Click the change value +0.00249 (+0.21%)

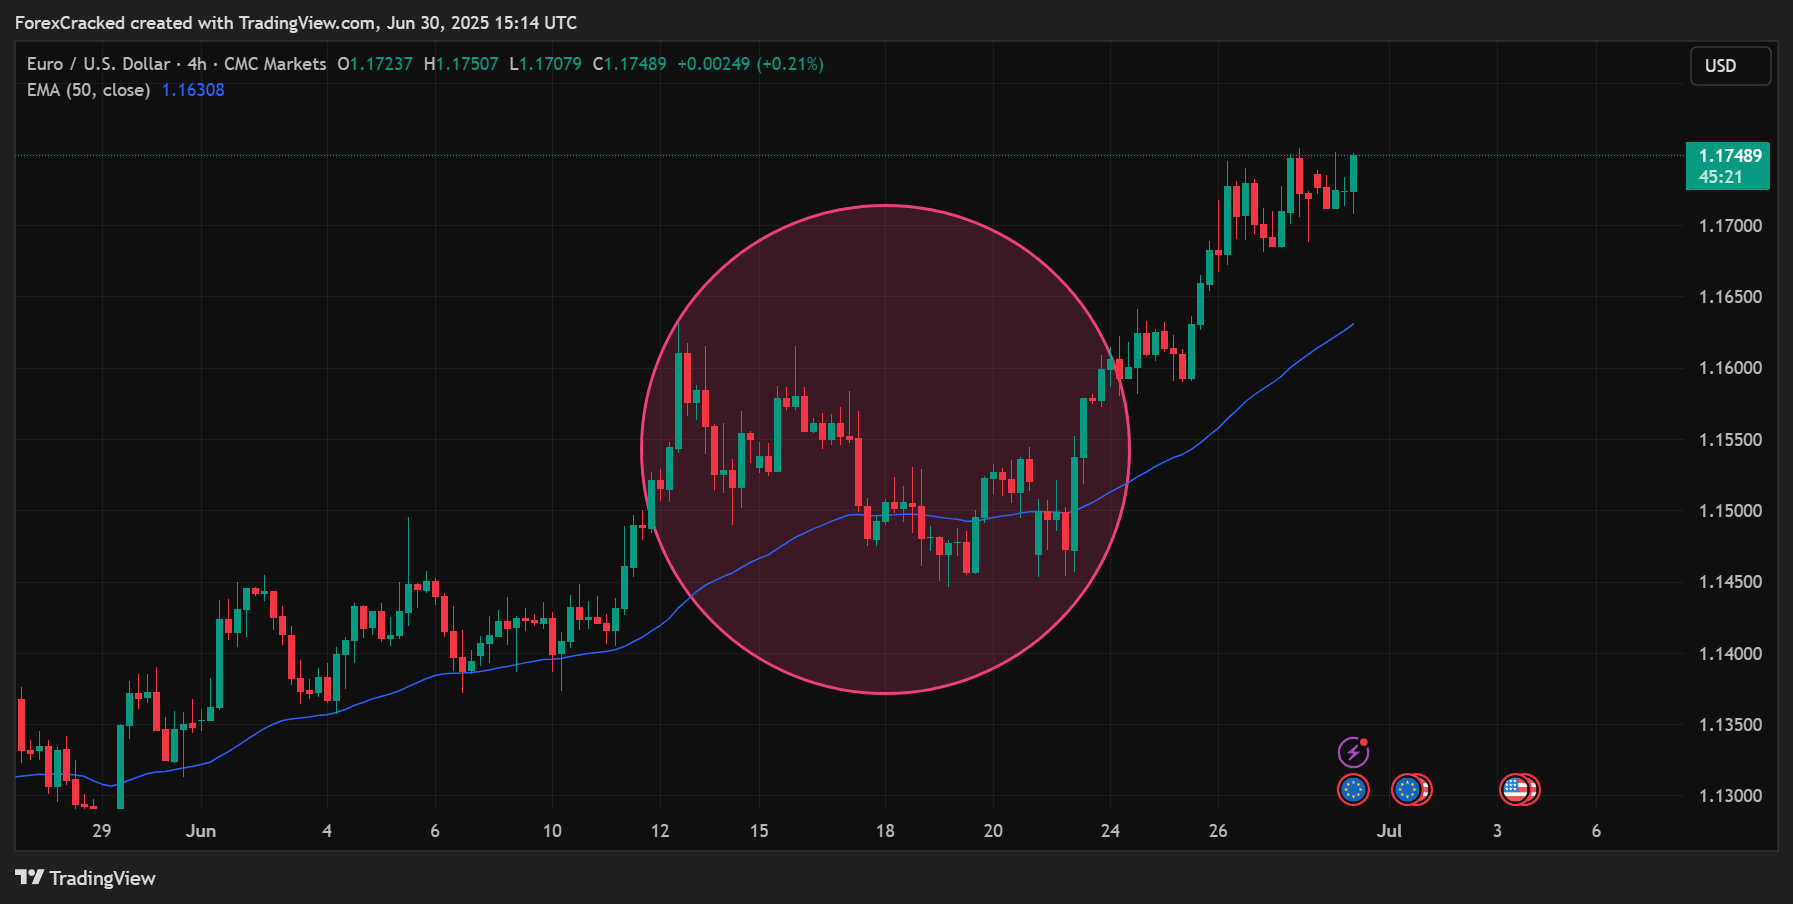click(750, 64)
